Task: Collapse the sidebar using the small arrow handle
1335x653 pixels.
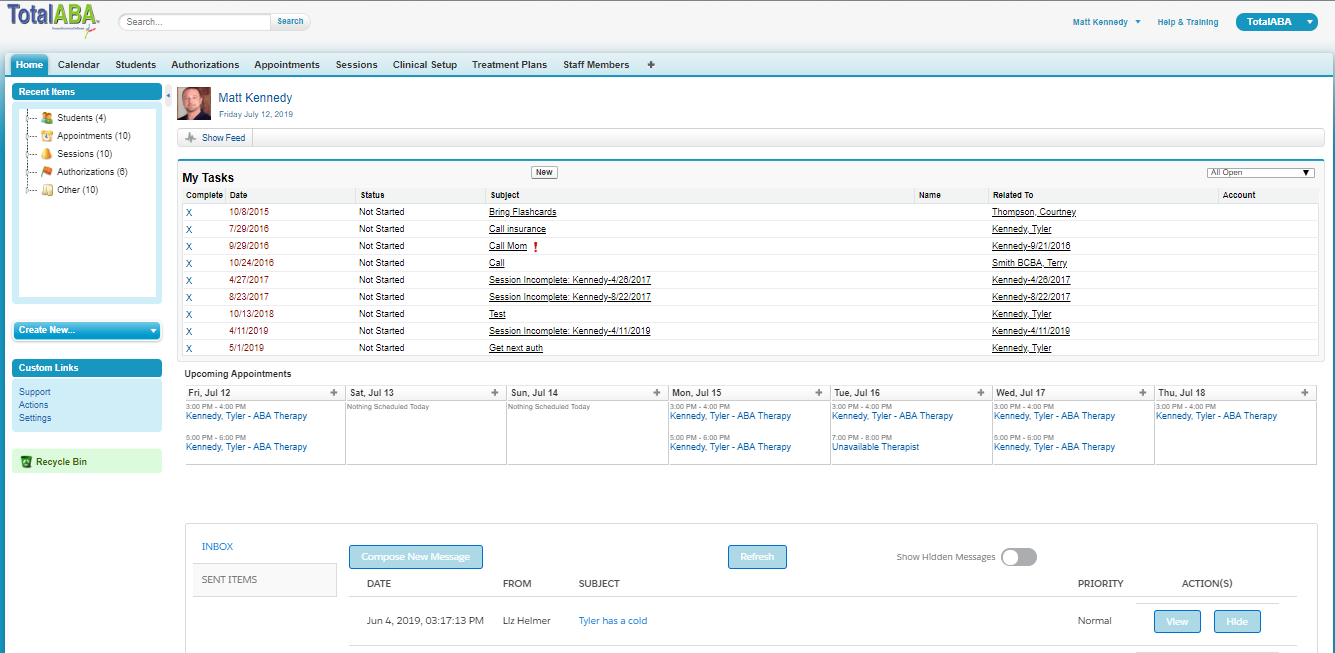Action: [x=168, y=96]
